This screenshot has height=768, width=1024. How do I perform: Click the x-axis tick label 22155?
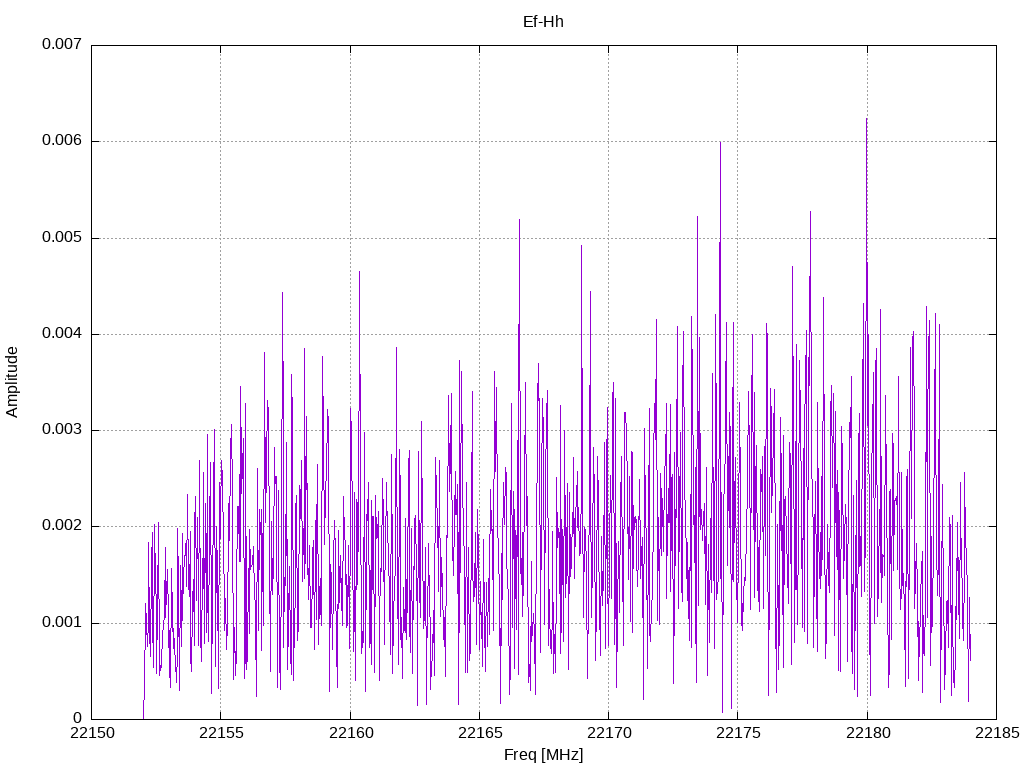[221, 733]
